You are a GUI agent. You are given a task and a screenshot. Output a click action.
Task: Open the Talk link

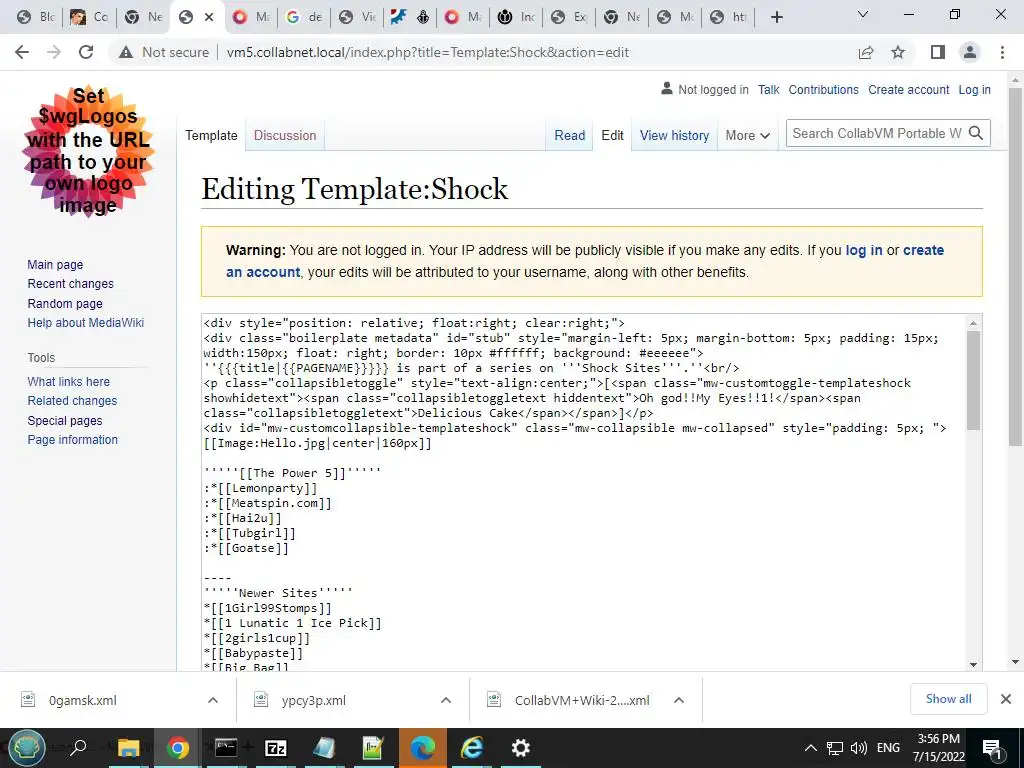pyautogui.click(x=769, y=89)
